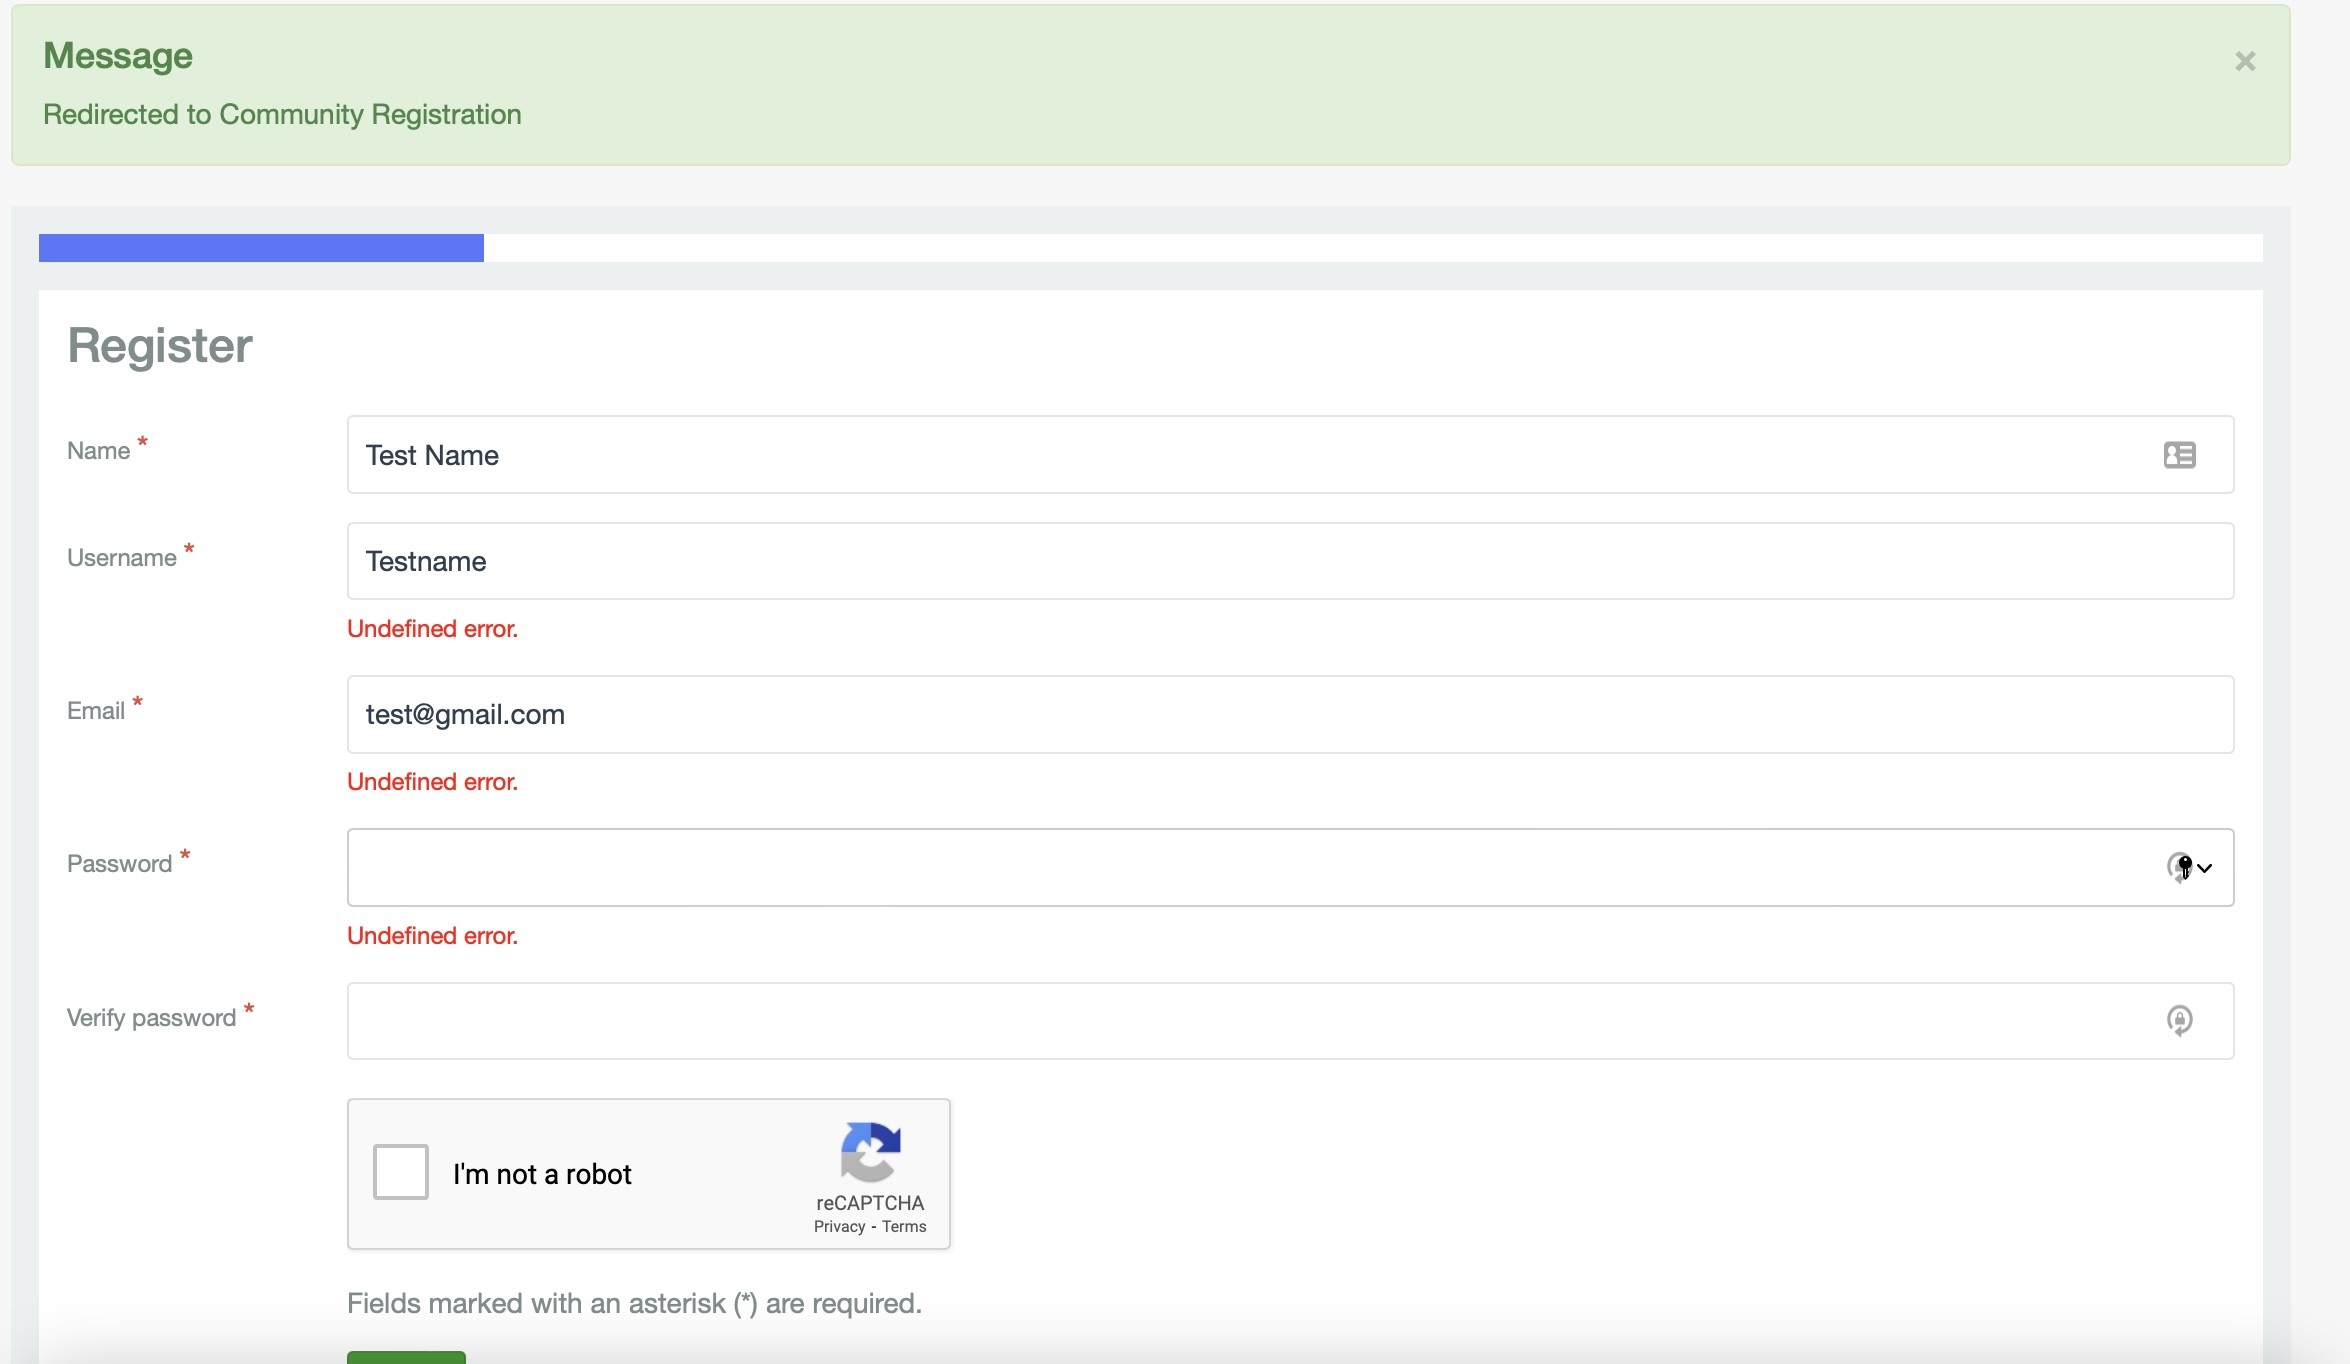Open the reCAPTCHA Terms link
2350x1364 pixels.
pyautogui.click(x=904, y=1227)
